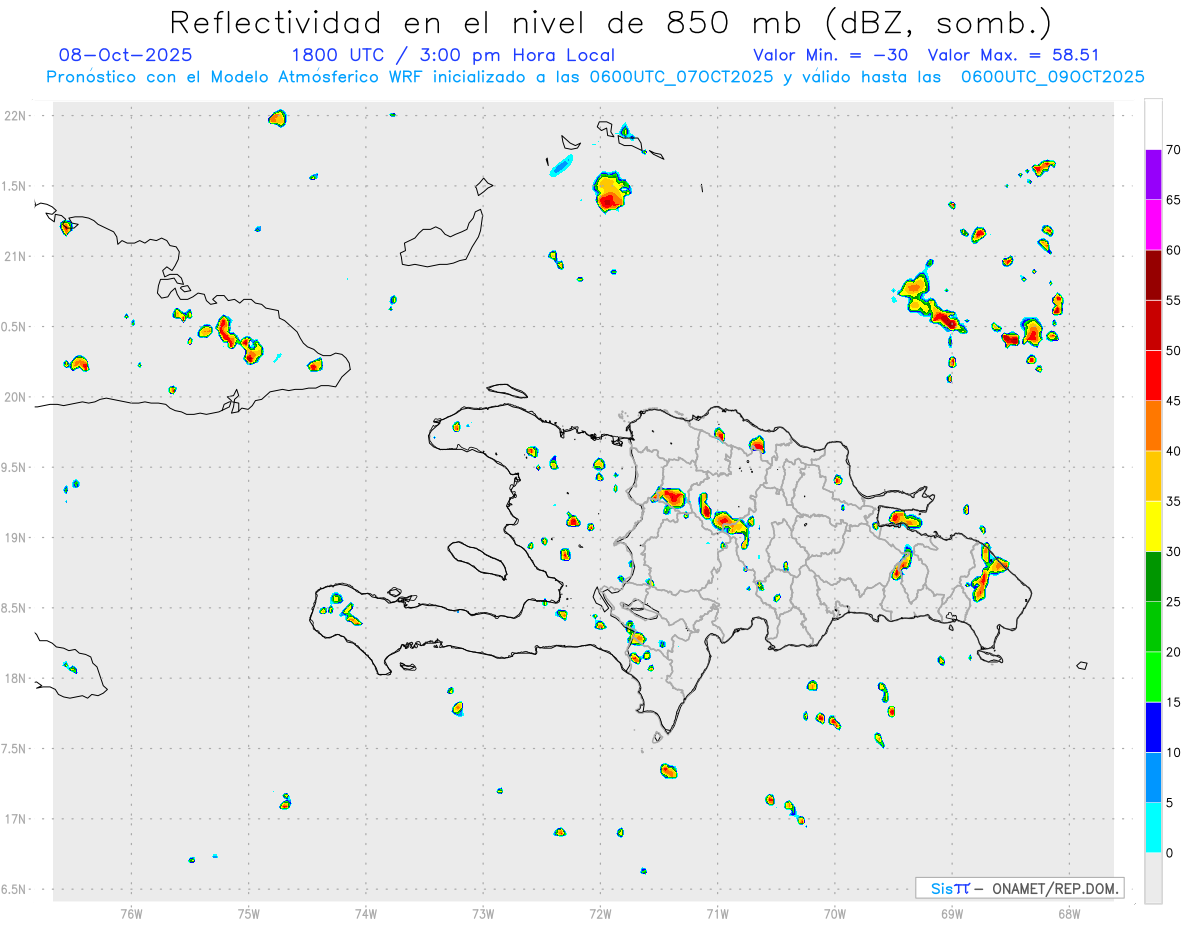Select the "7.5N" latitude tick label
The width and height of the screenshot is (1200, 927).
pos(14,749)
